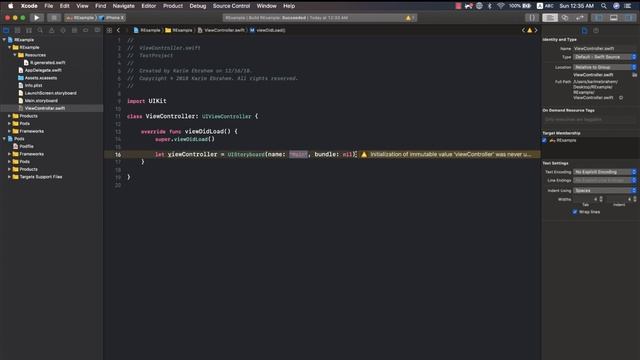Jump to next issue arrow
The image size is (640, 360).
click(x=536, y=30)
